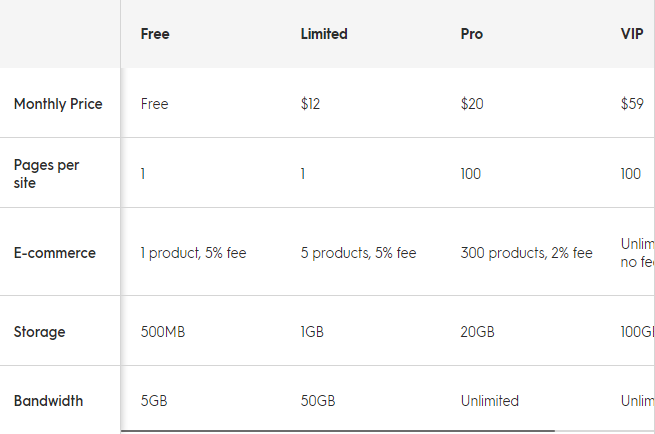
Task: Select the Bandwidth row label
Action: (x=48, y=401)
